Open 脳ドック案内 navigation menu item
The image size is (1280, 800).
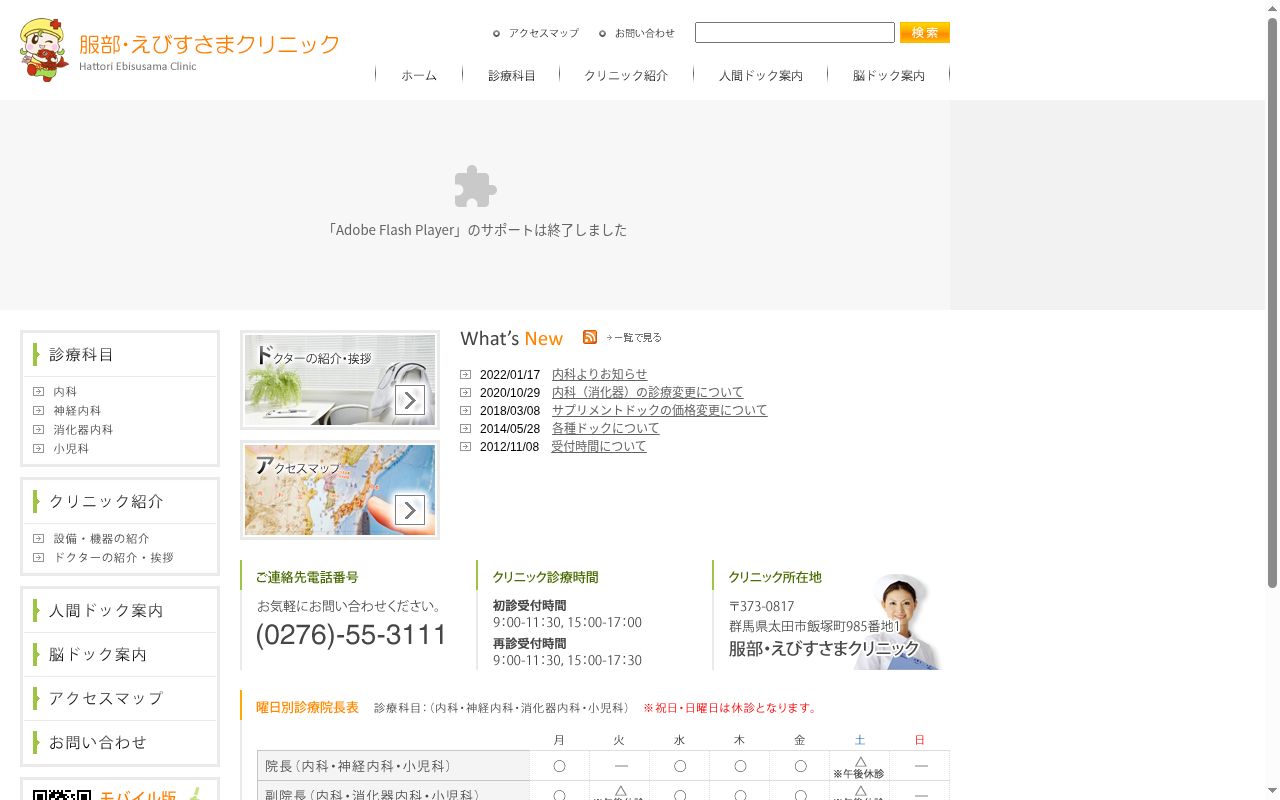[x=889, y=75]
